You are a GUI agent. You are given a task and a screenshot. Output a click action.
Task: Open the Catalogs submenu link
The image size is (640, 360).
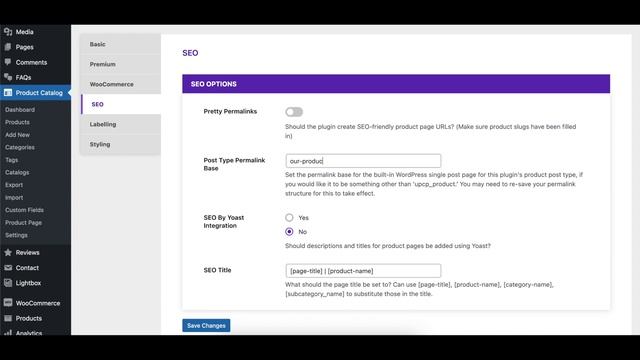[x=17, y=172]
